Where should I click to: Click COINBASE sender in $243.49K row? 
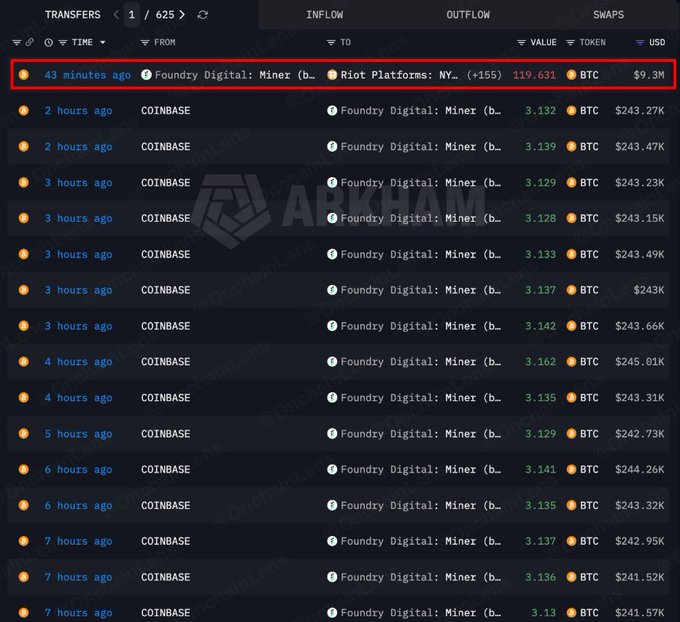click(166, 254)
